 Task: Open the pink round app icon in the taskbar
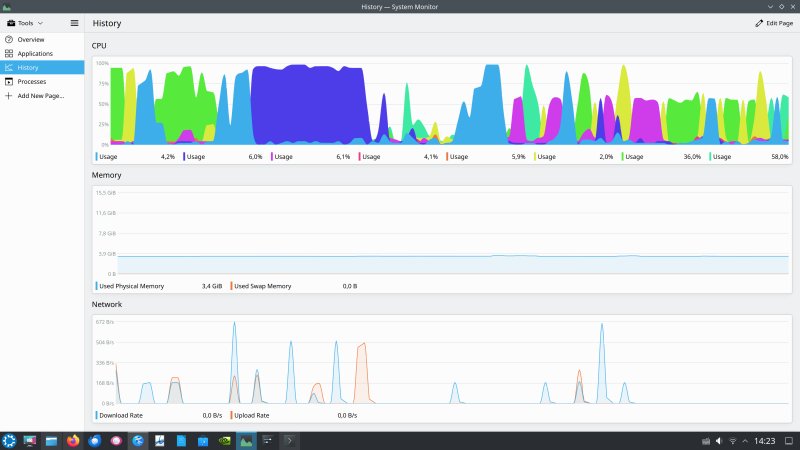point(116,441)
